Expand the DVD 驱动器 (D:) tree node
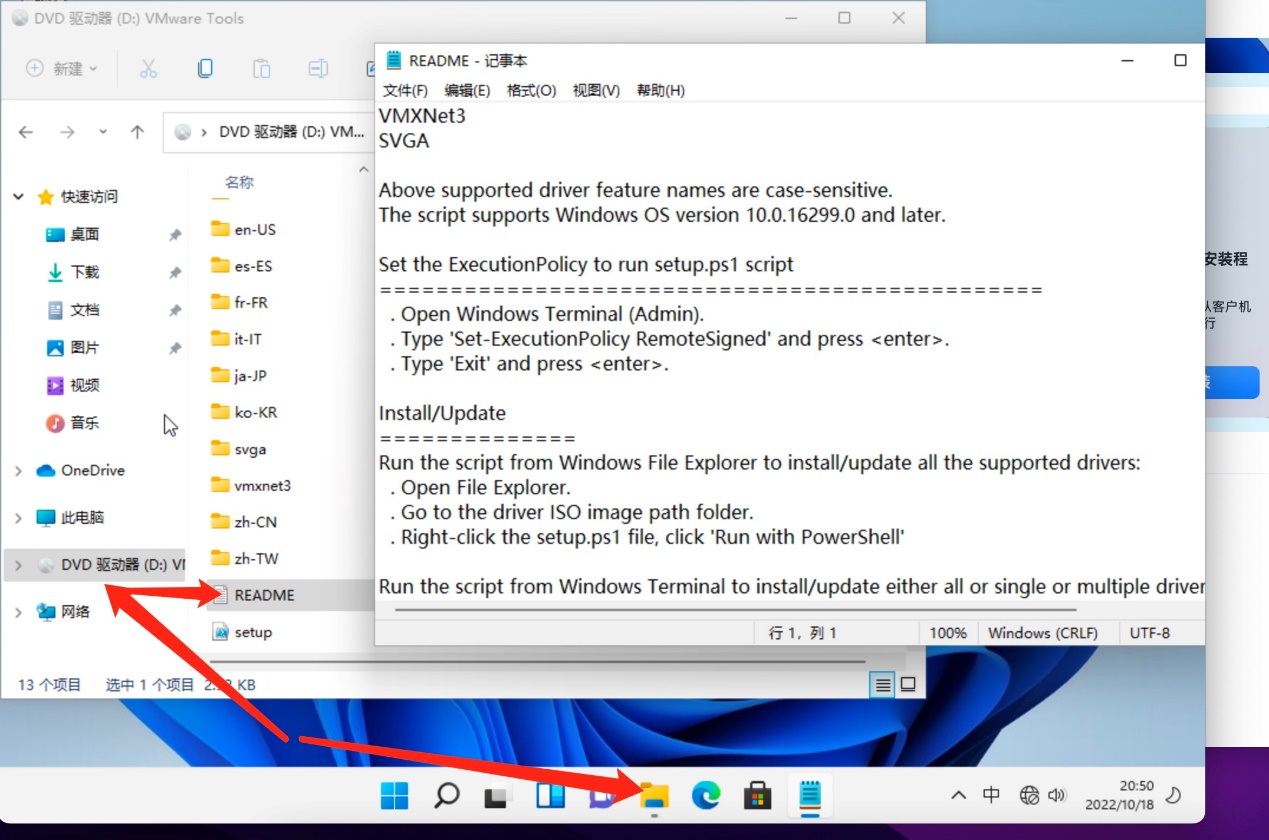Screen dimensions: 1269x840 coord(19,565)
